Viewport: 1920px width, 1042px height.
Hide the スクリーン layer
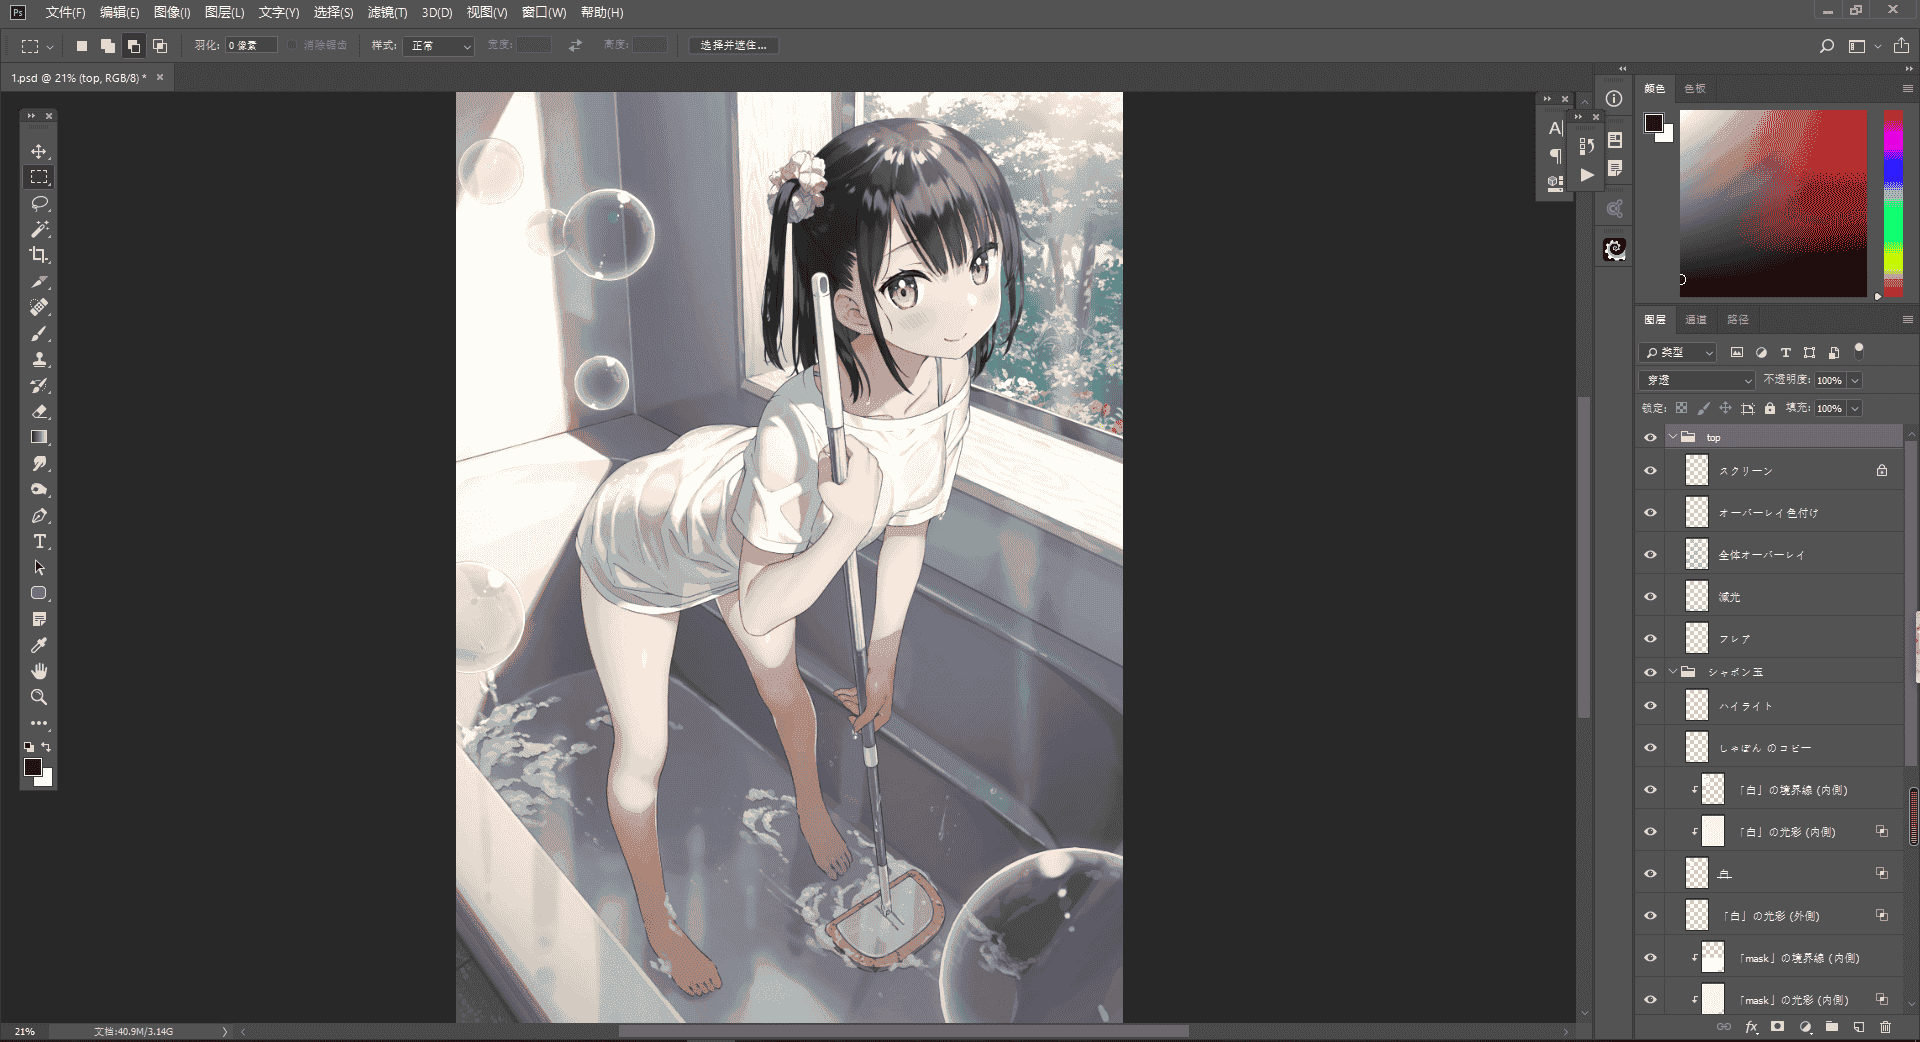coord(1650,471)
